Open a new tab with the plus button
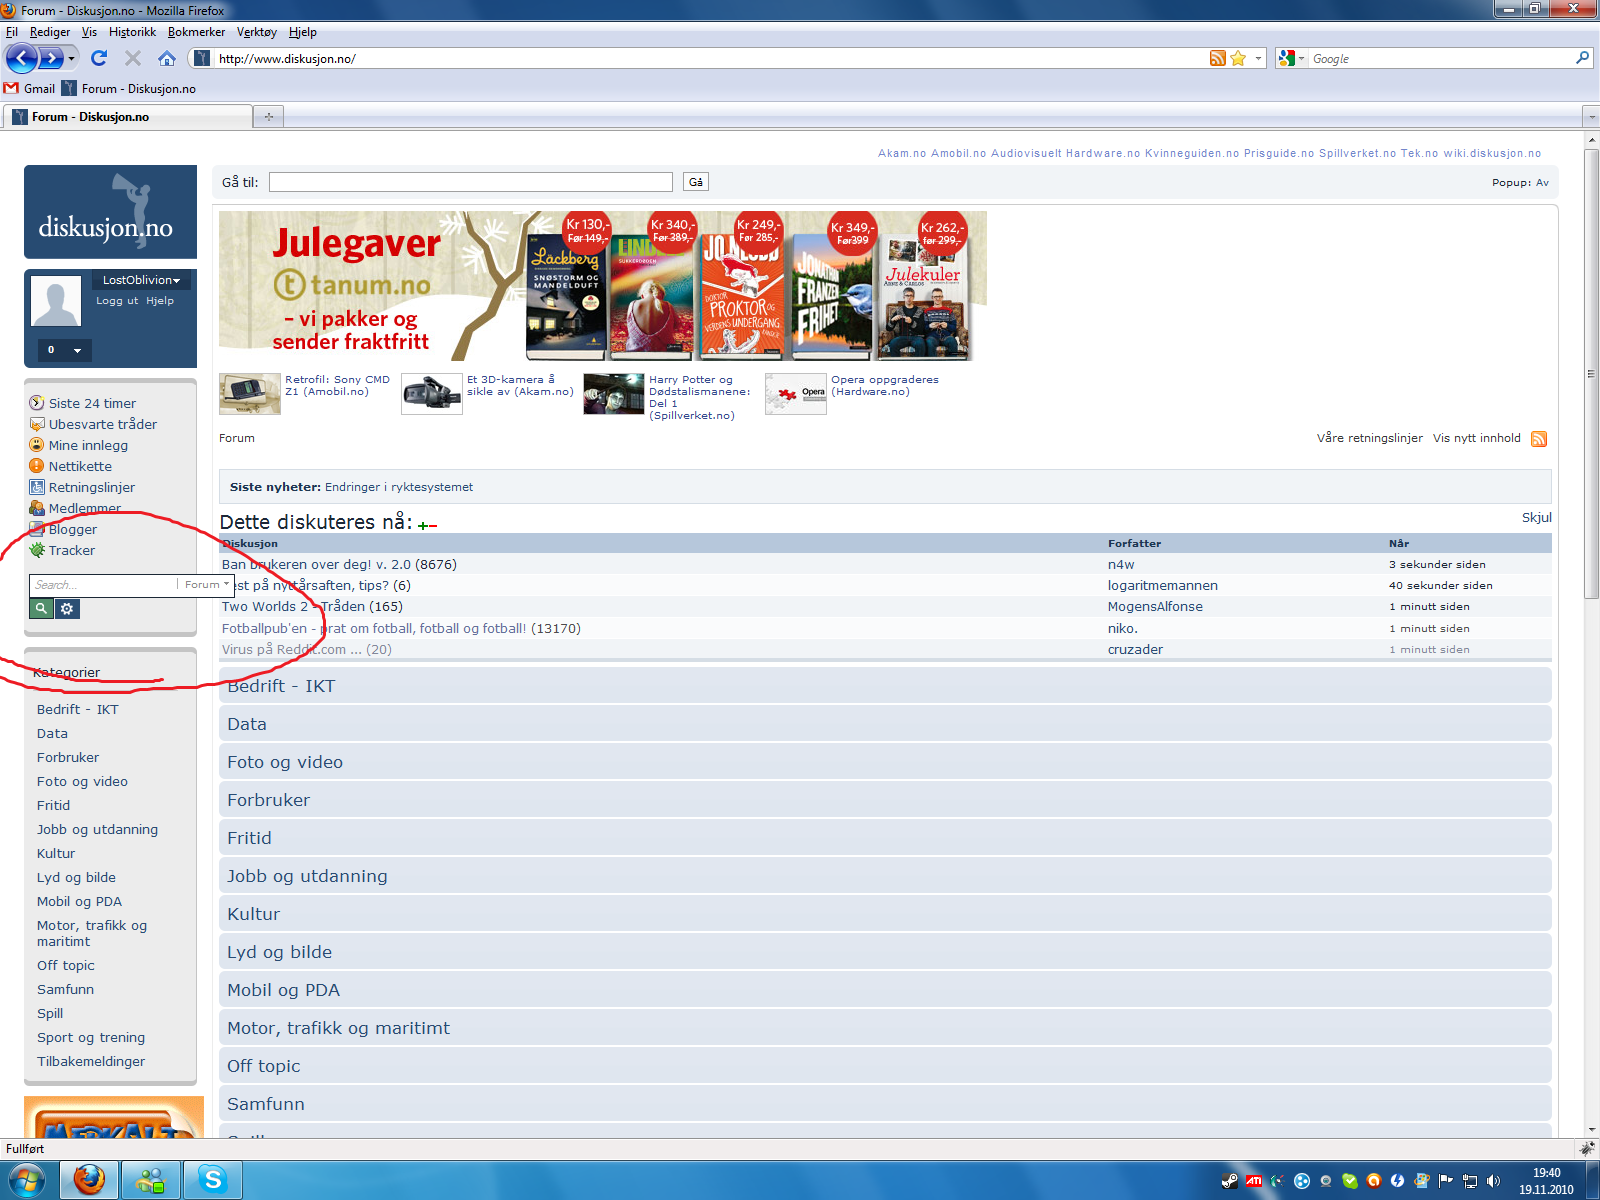Viewport: 1600px width, 1200px height. pyautogui.click(x=268, y=117)
